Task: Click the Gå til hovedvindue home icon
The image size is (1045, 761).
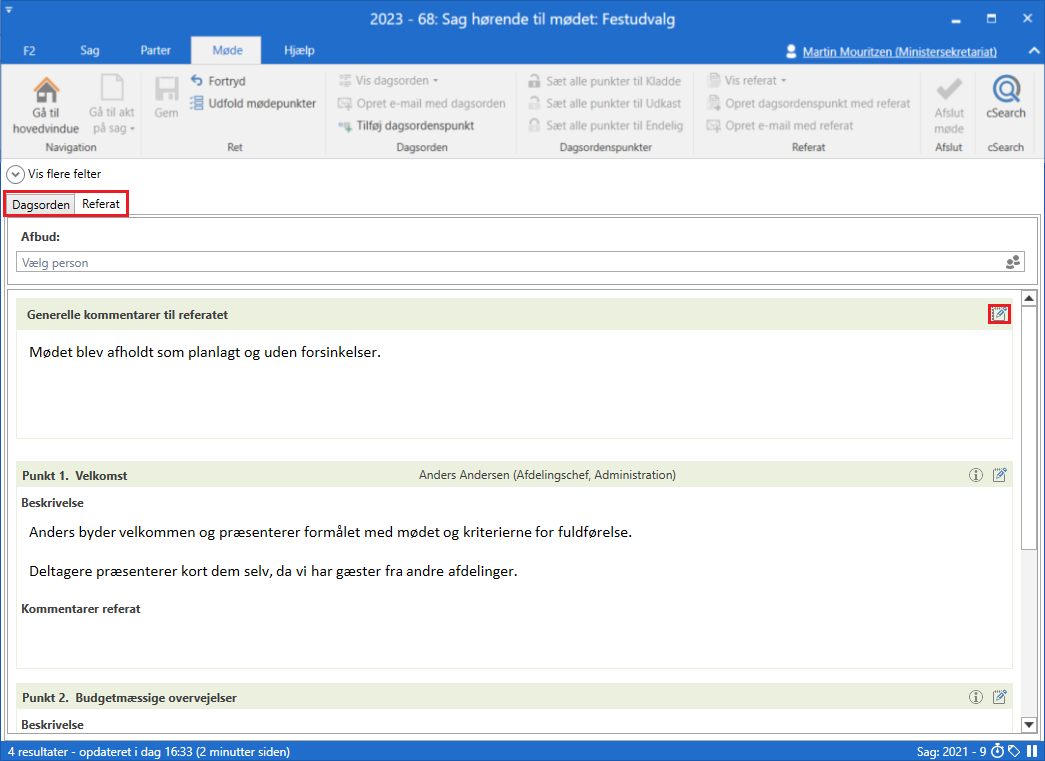Action: pyautogui.click(x=46, y=90)
